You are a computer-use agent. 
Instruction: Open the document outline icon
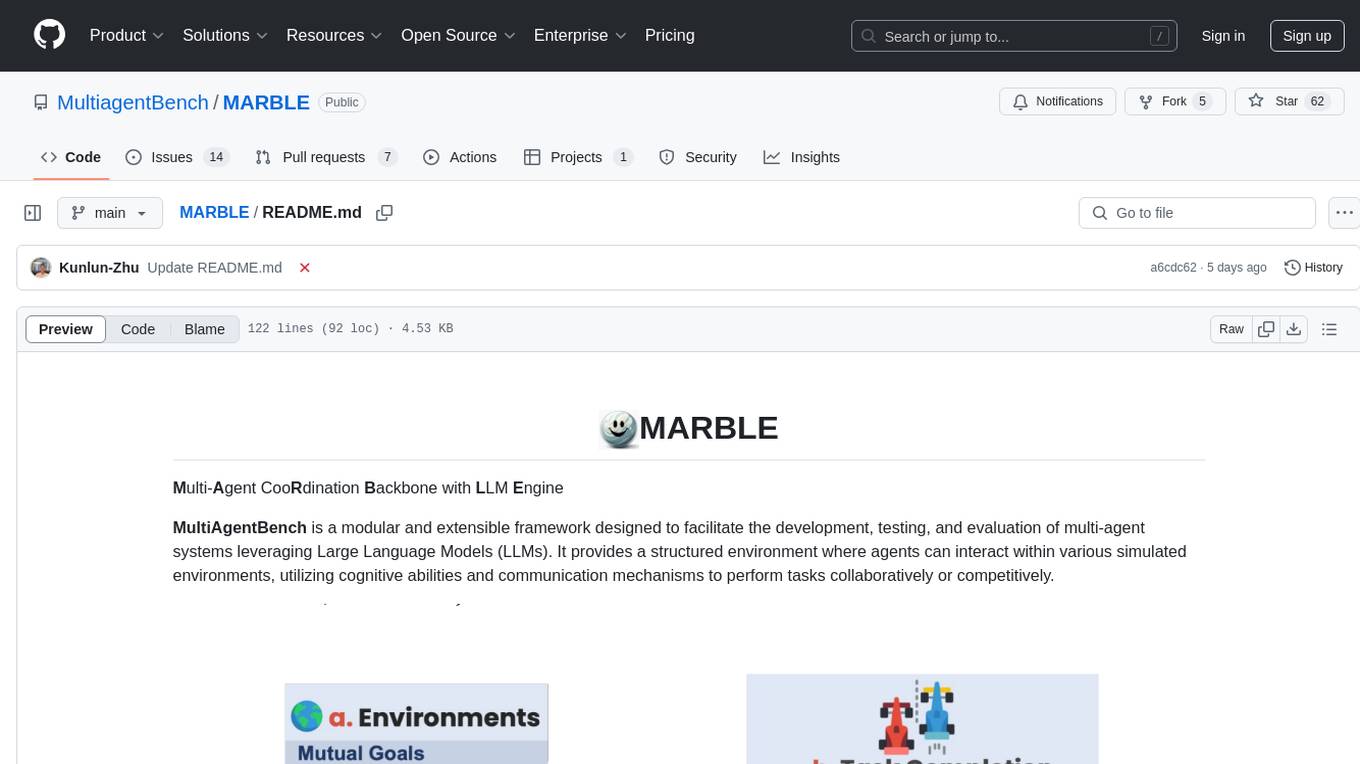(x=1329, y=329)
